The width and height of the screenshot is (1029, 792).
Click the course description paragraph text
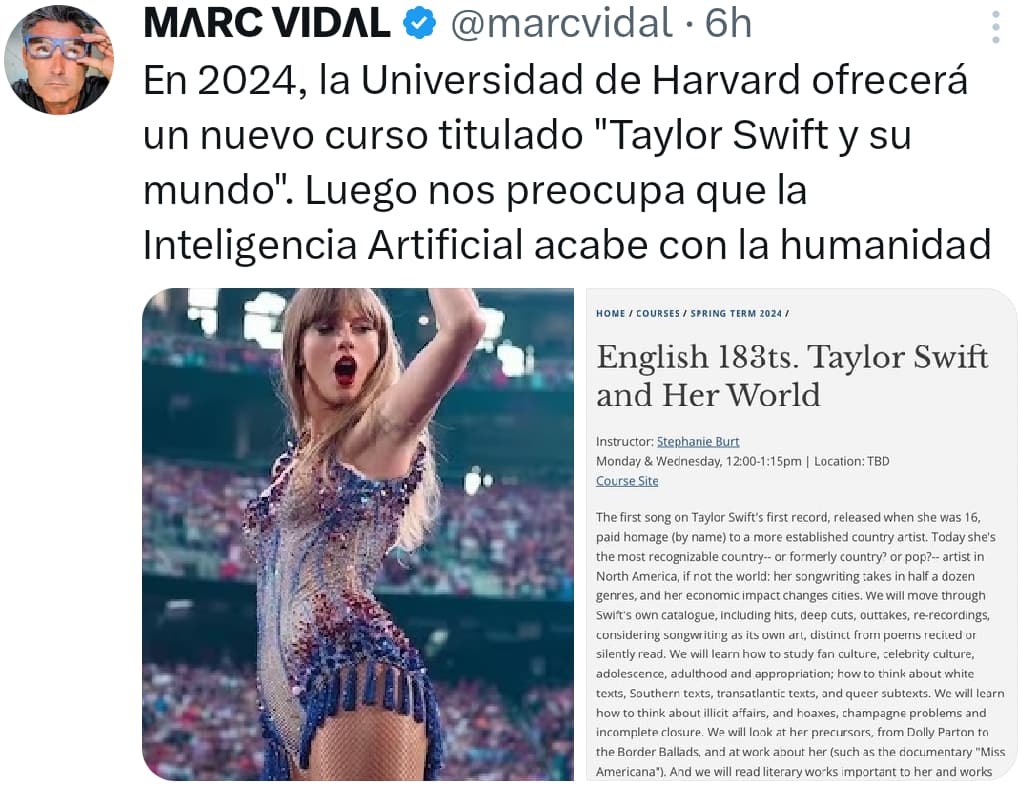[800, 644]
